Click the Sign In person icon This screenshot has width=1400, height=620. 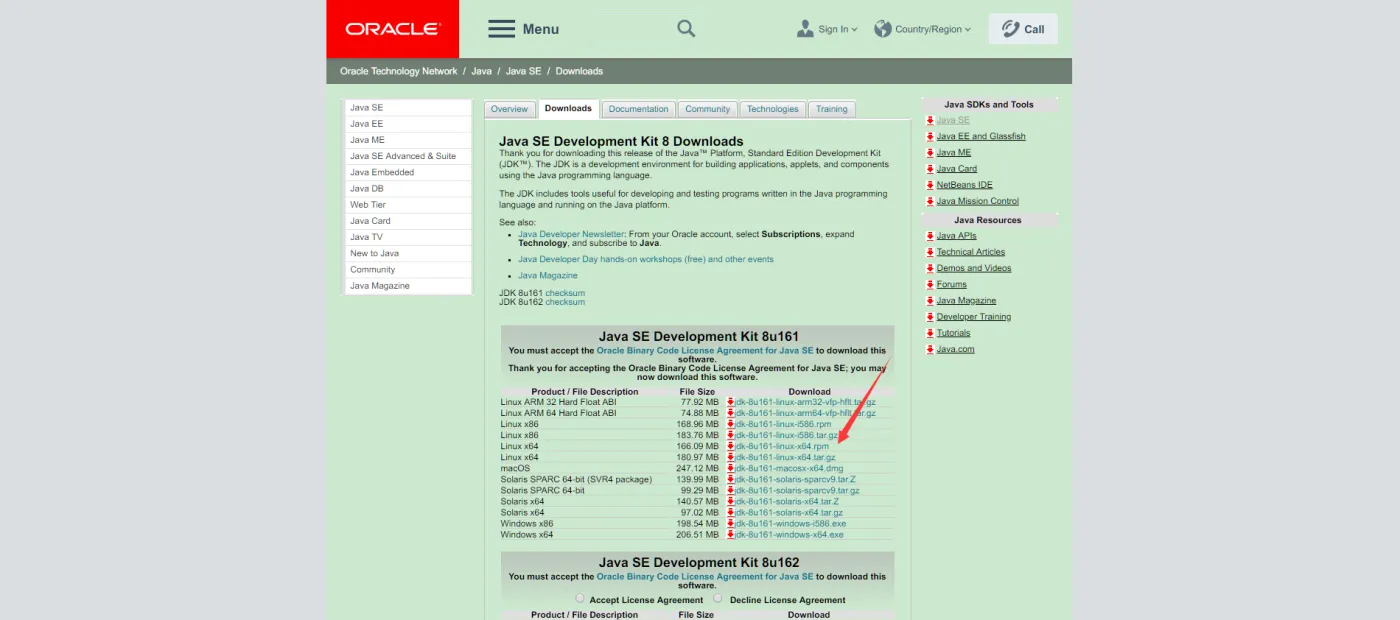coord(805,29)
